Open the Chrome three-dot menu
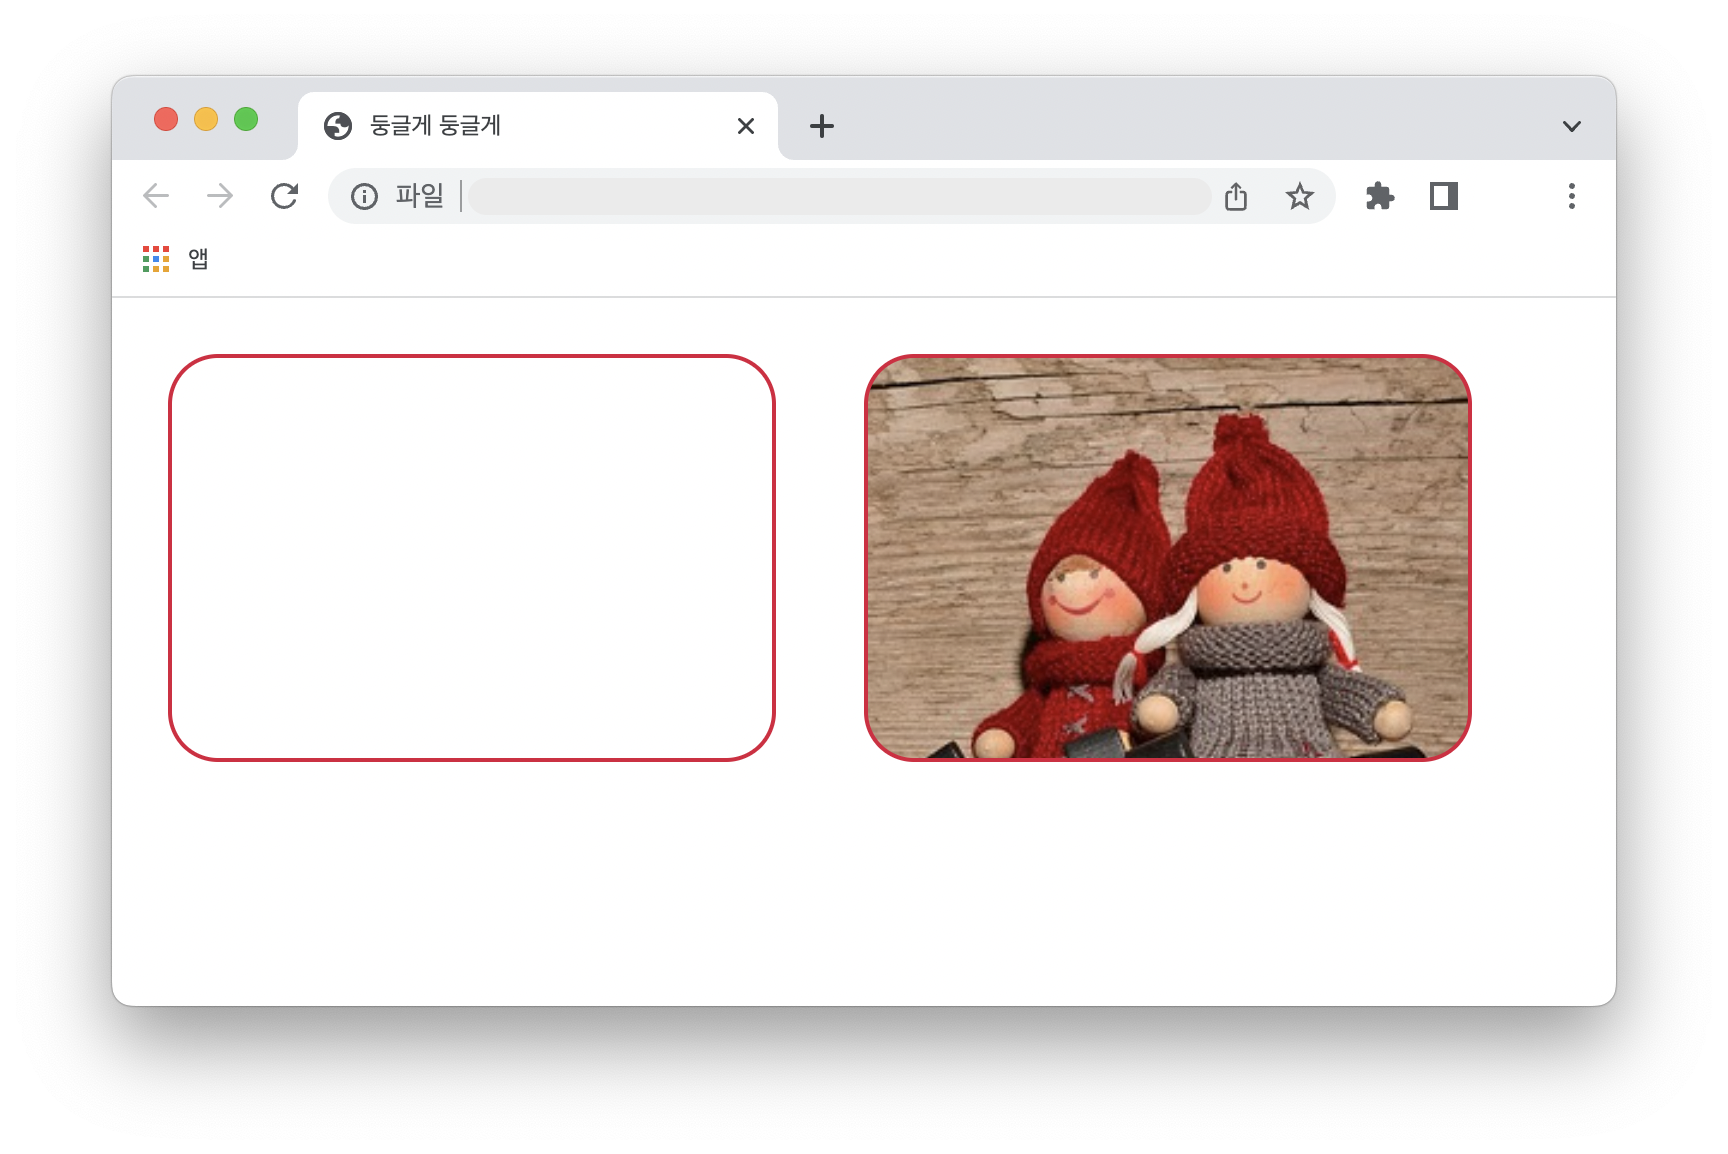This screenshot has height=1154, width=1728. pos(1572,196)
